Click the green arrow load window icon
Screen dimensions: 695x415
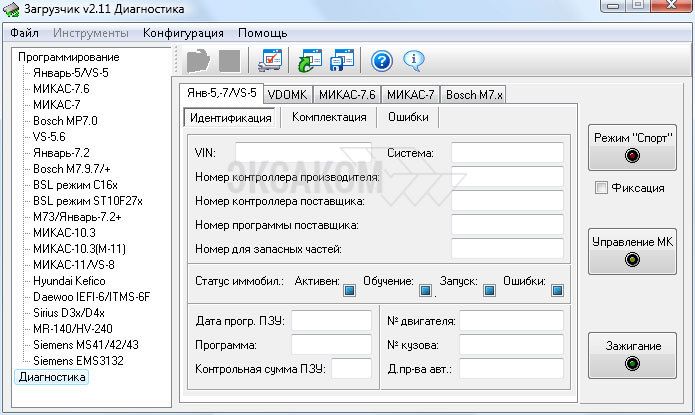coord(311,60)
